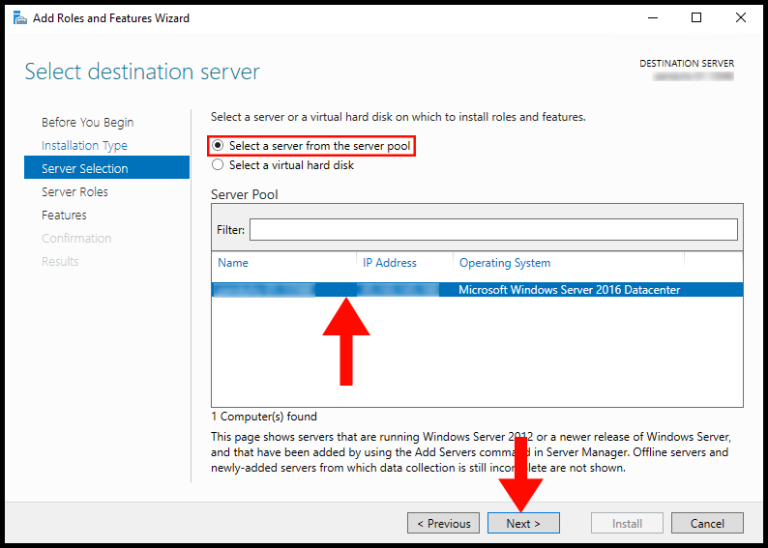The image size is (768, 548).
Task: Go to the Before You Begin step
Action: pos(87,122)
